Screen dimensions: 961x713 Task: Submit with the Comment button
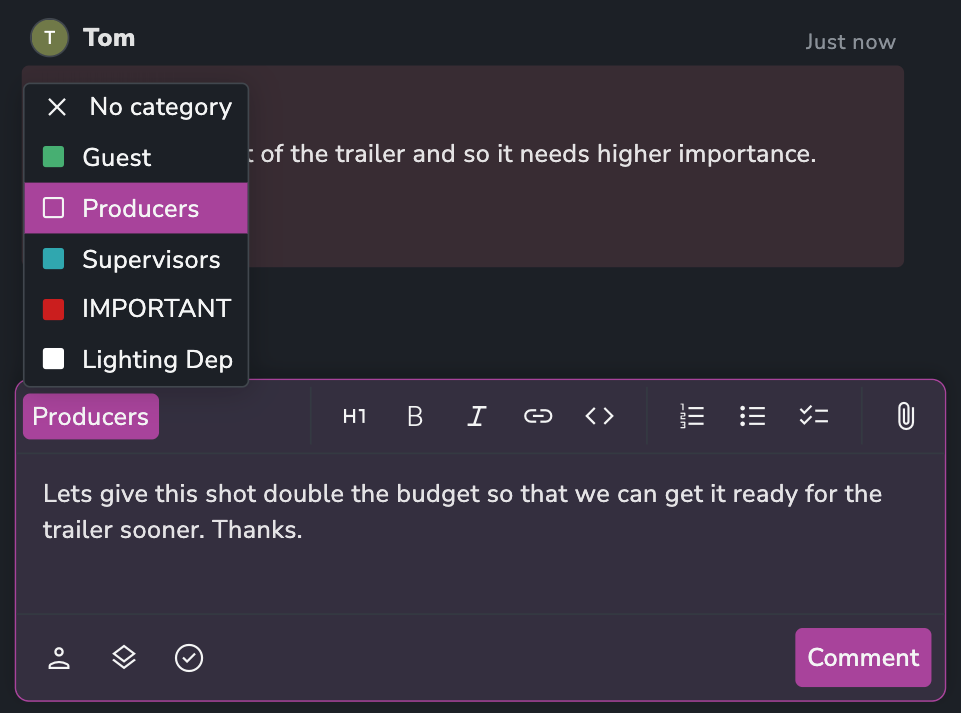coord(863,657)
